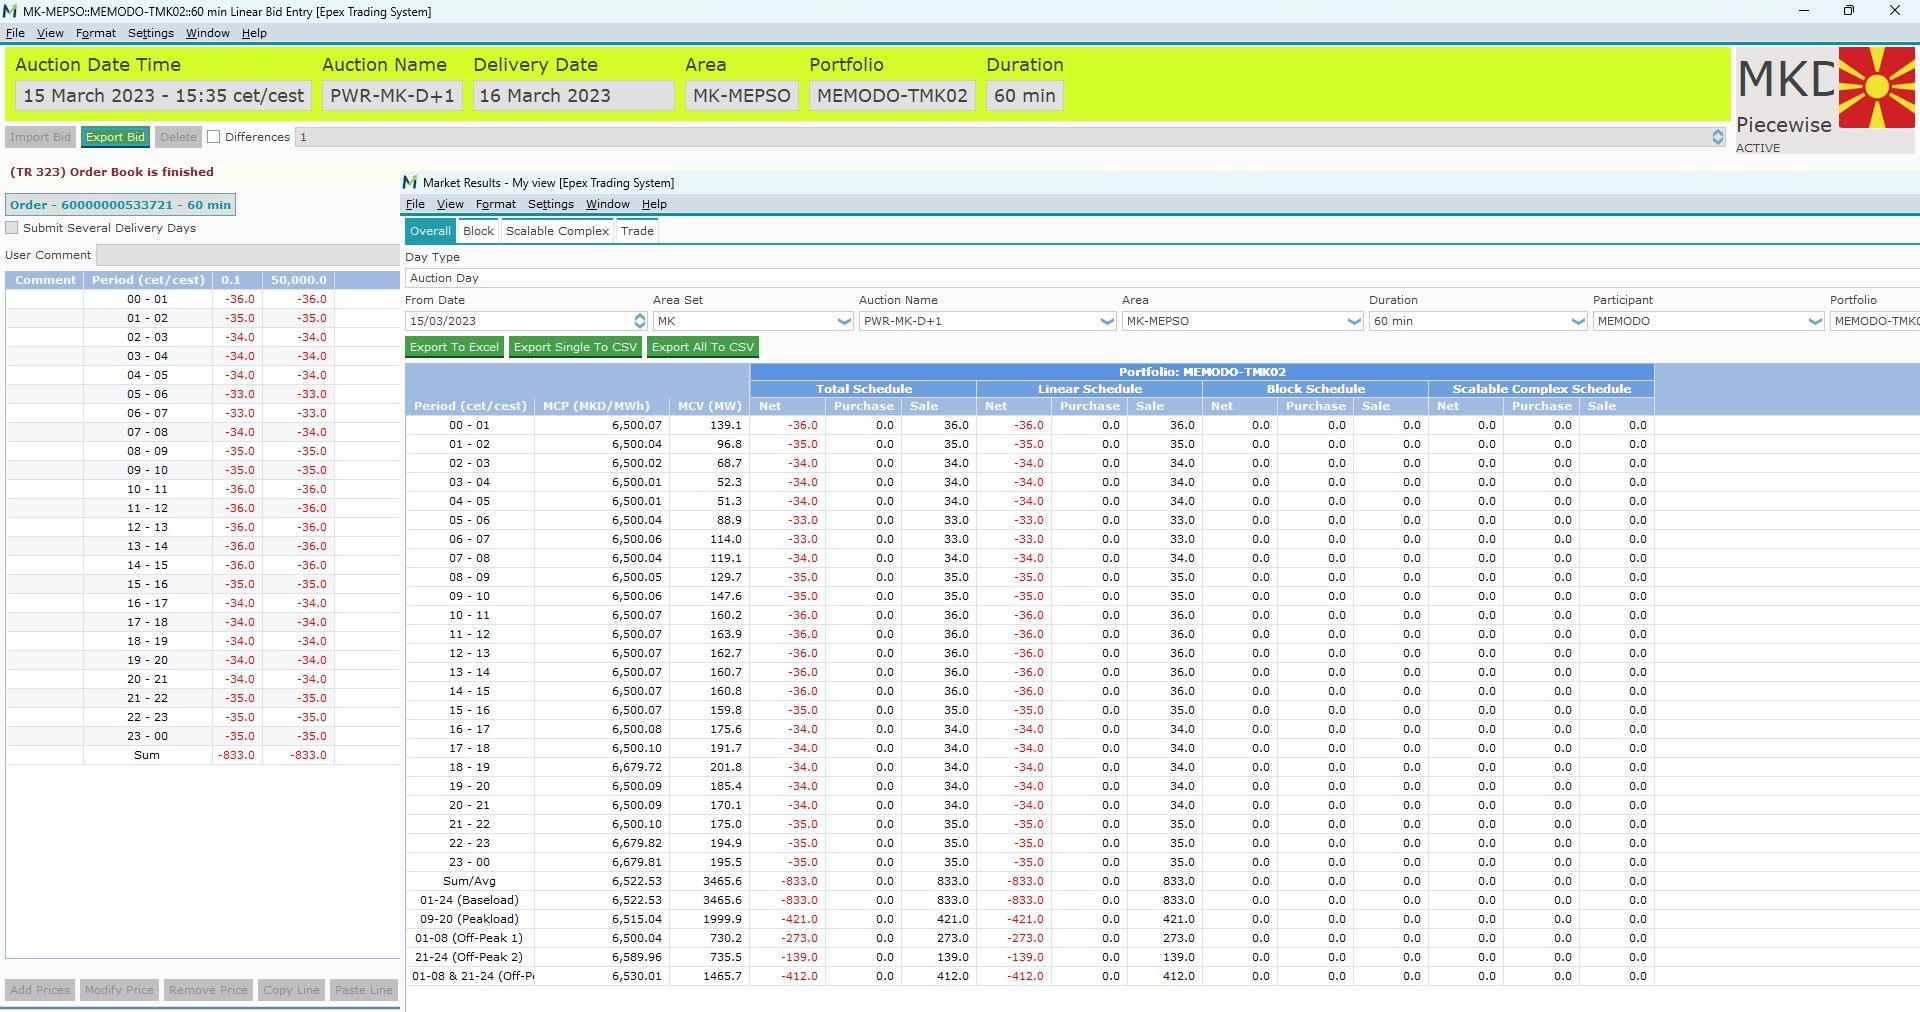The image size is (1920, 1012).
Task: Minimize the Epex Trading System window
Action: [1803, 11]
